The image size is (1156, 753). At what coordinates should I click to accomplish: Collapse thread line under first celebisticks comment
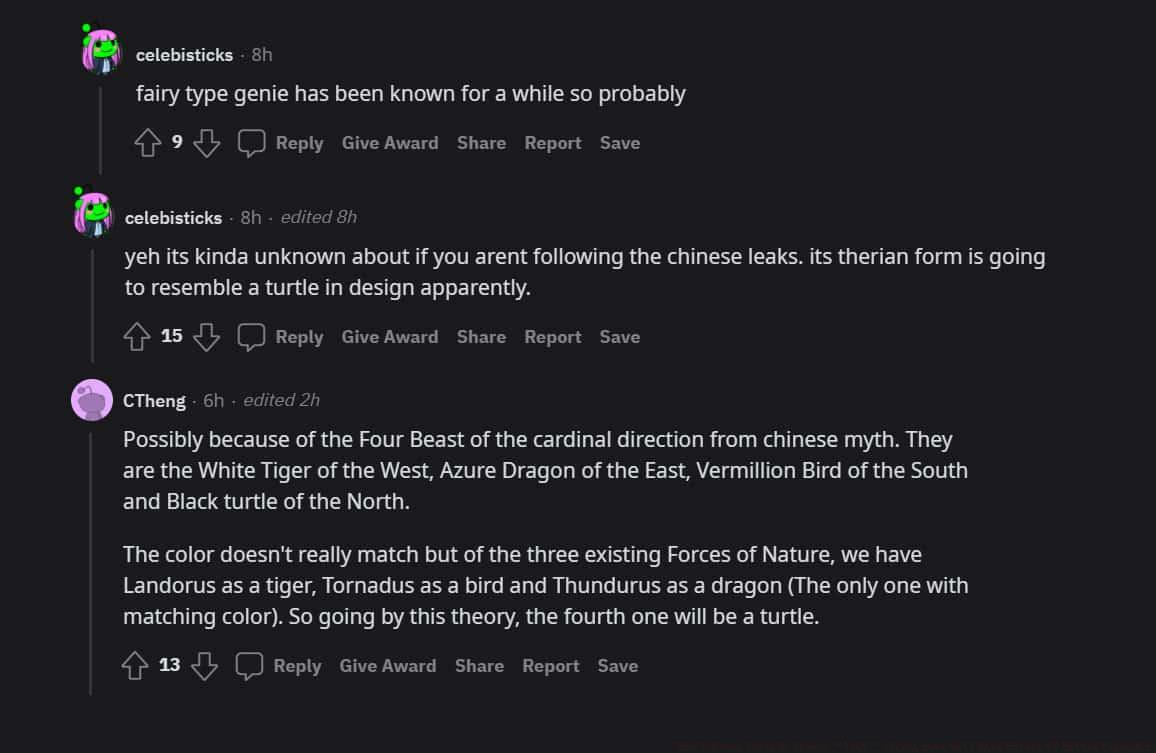(x=100, y=130)
